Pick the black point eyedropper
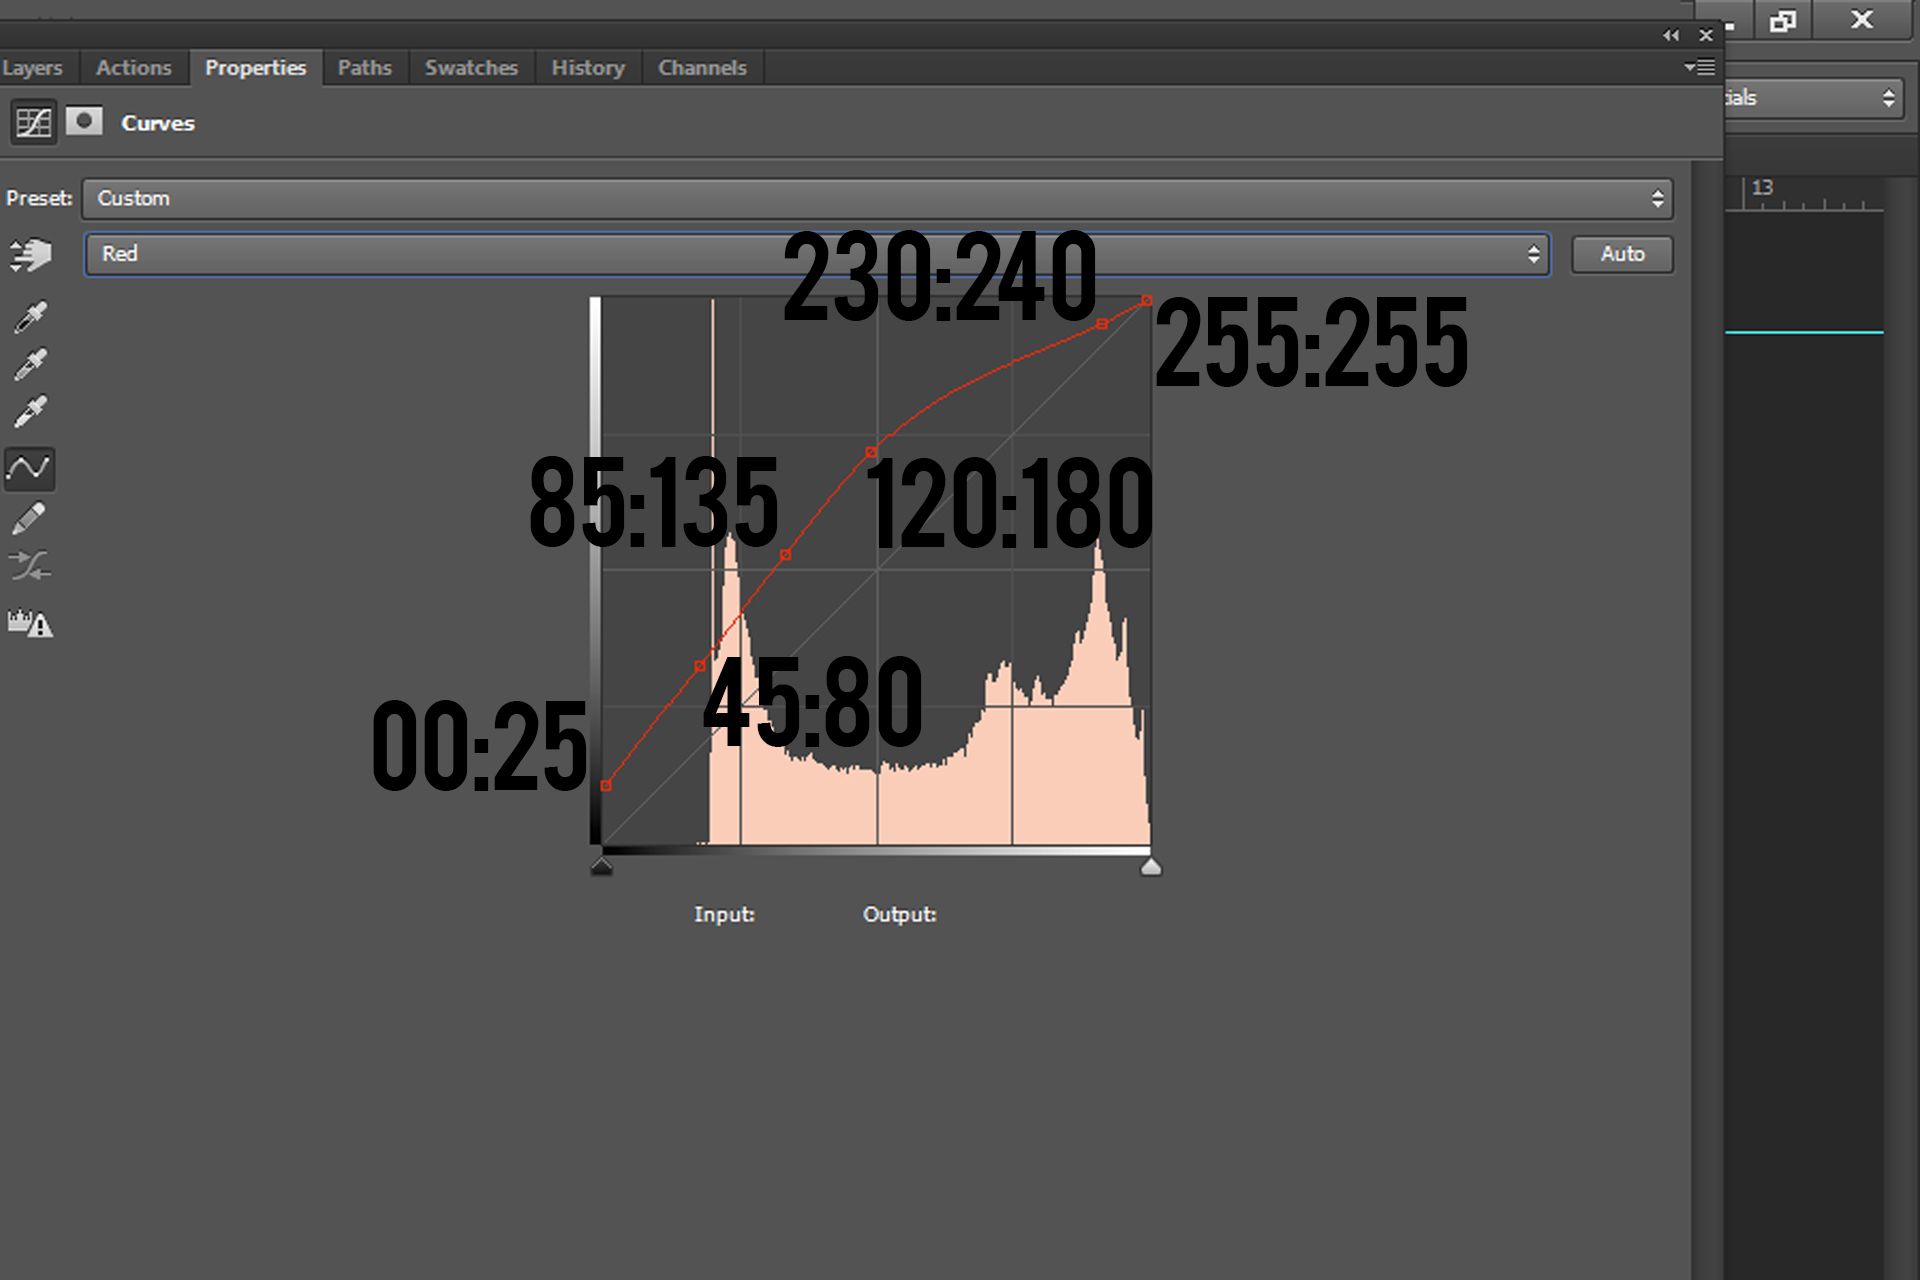This screenshot has width=1920, height=1280. [x=30, y=317]
